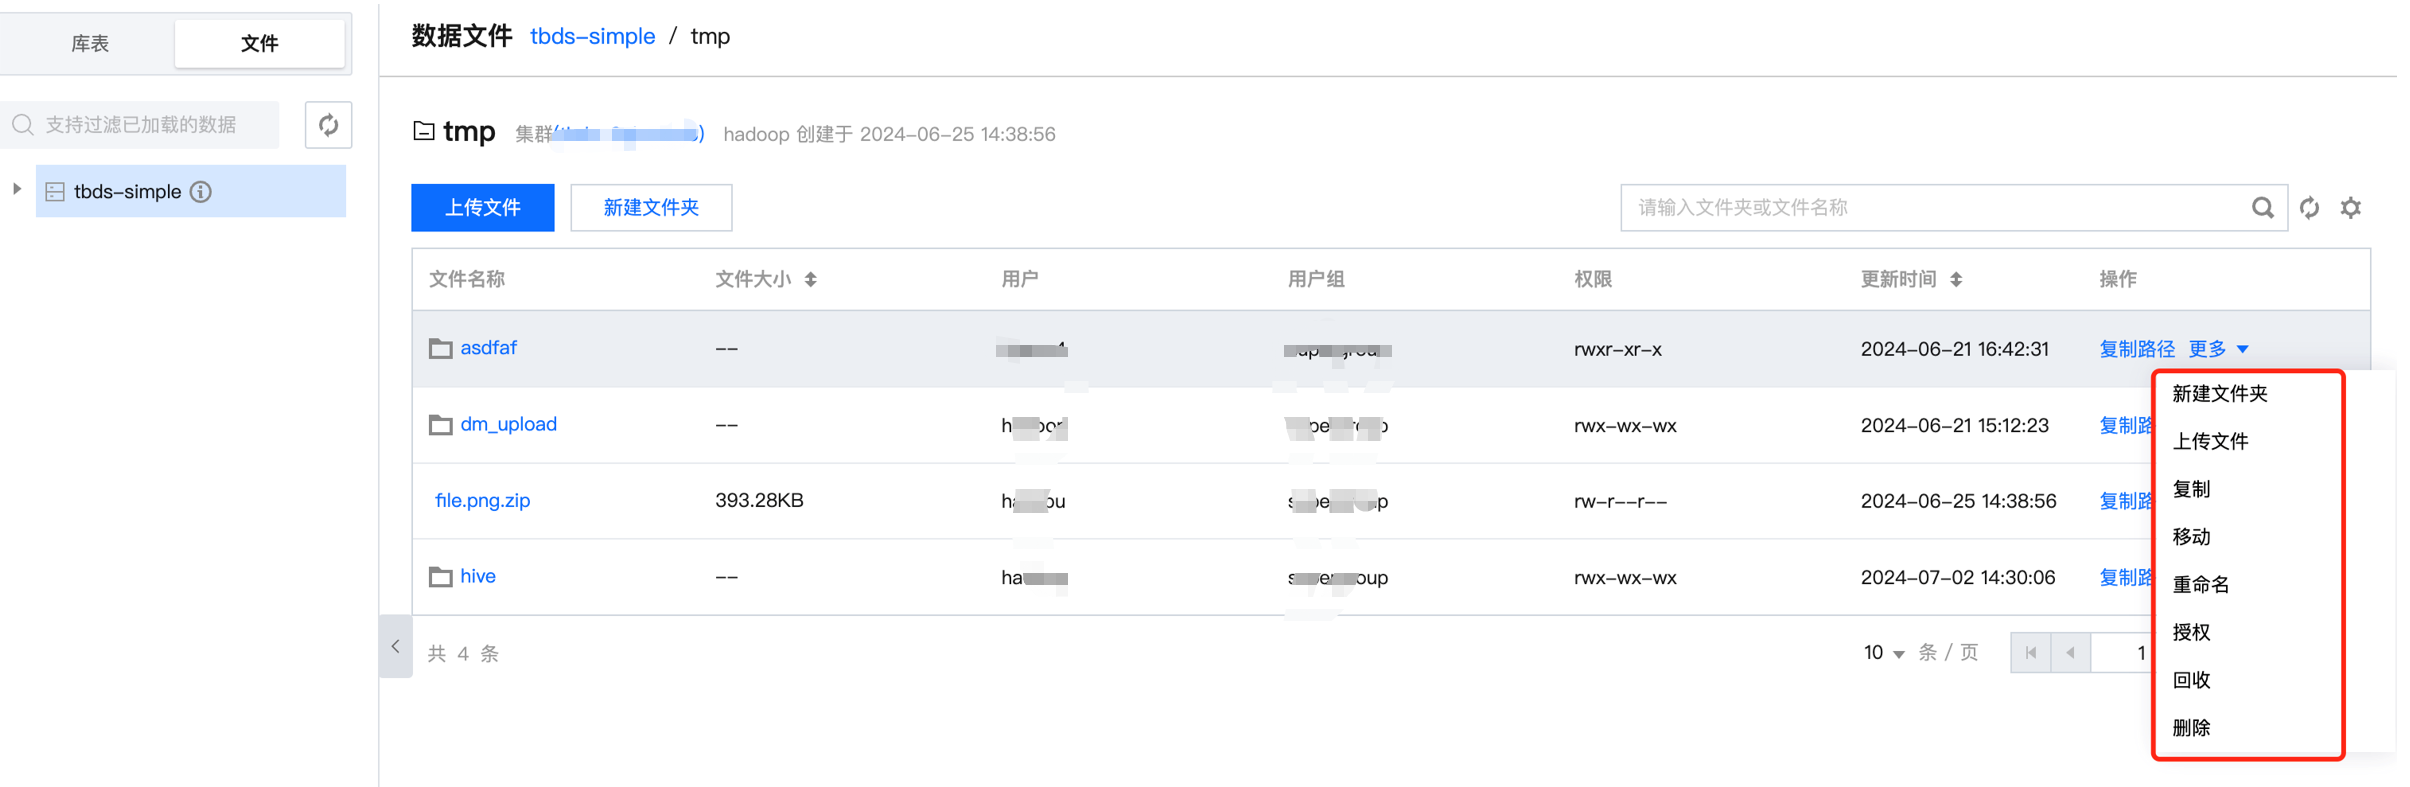Click the search magnifier in the file search box
The height and width of the screenshot is (787, 2410).
point(2261,207)
